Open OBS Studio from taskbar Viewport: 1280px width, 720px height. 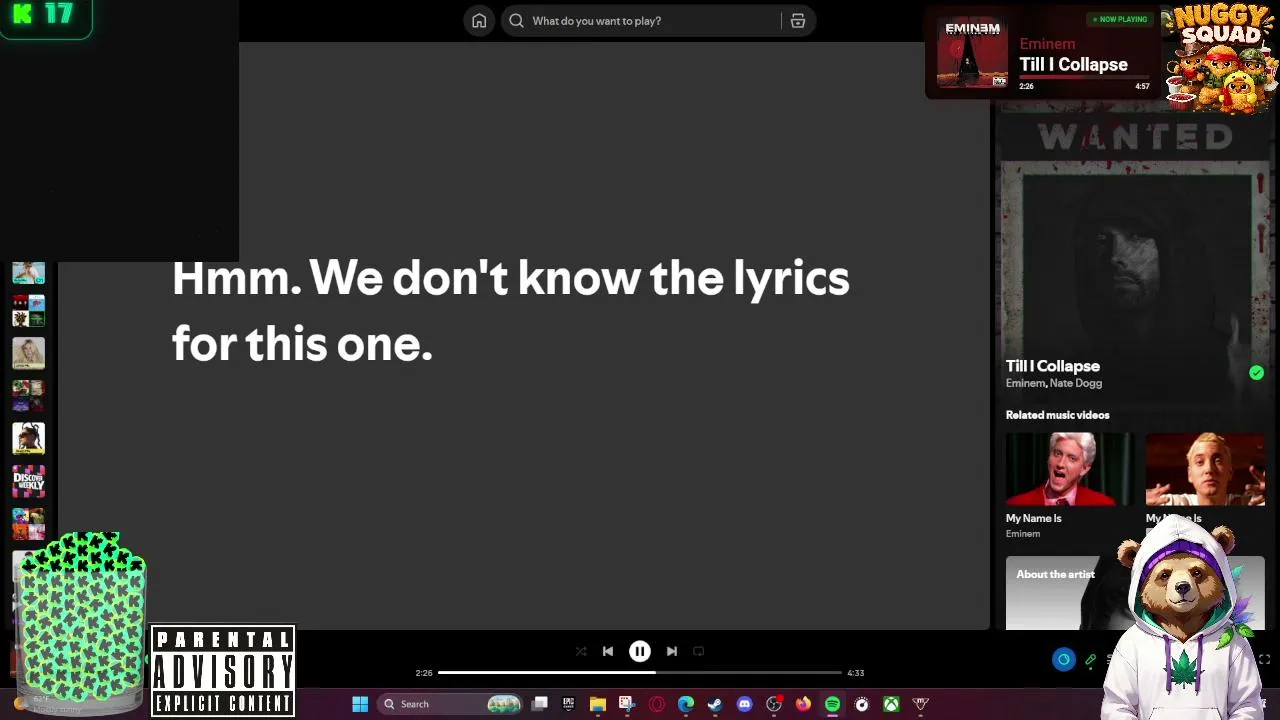pos(774,704)
